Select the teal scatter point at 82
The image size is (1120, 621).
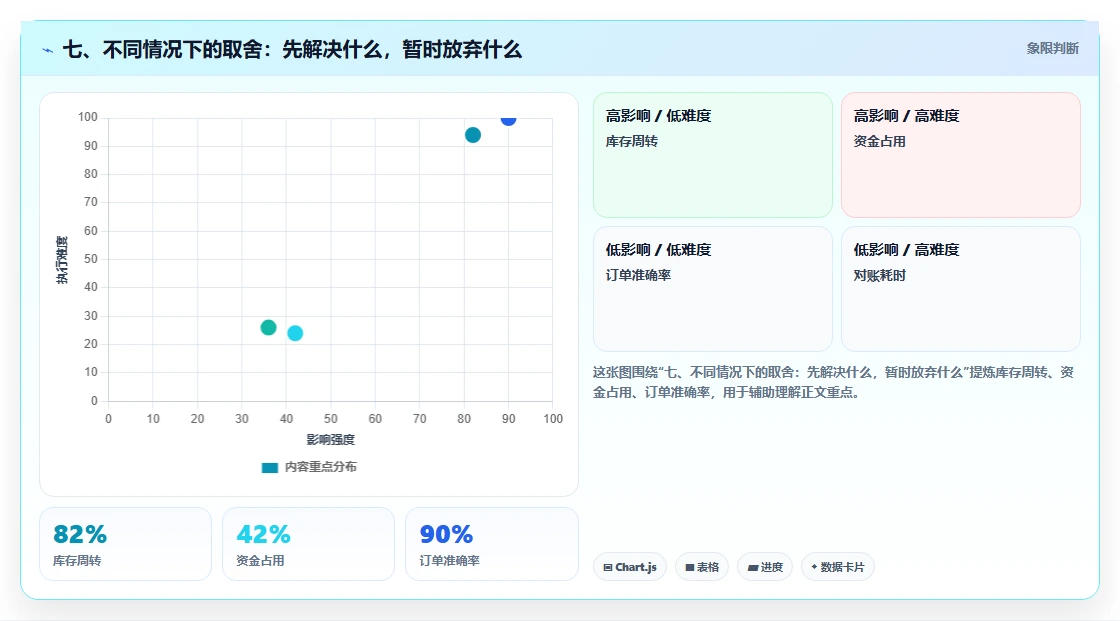473,135
